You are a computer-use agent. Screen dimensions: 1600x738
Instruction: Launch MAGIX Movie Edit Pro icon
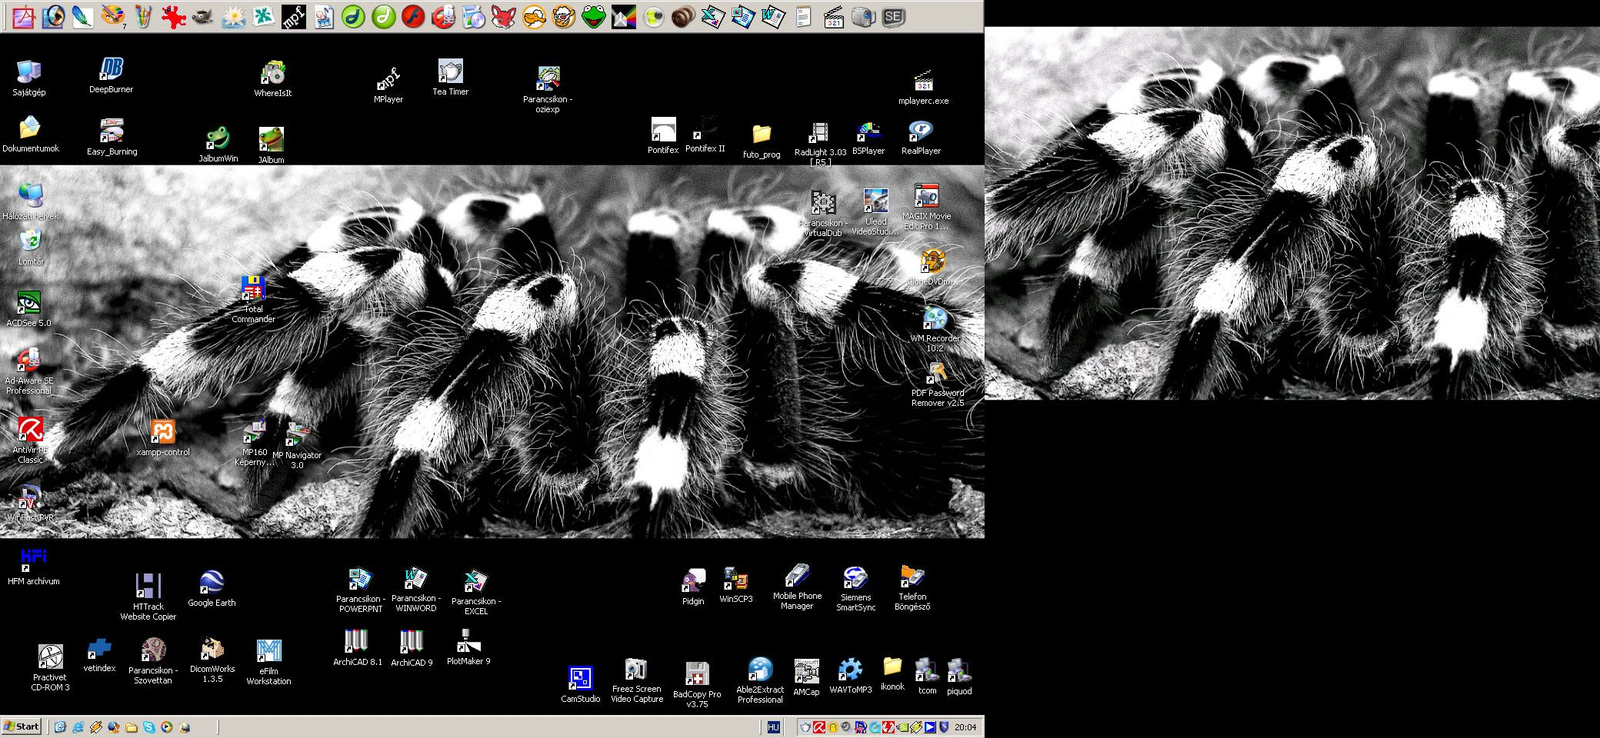pyautogui.click(x=927, y=207)
